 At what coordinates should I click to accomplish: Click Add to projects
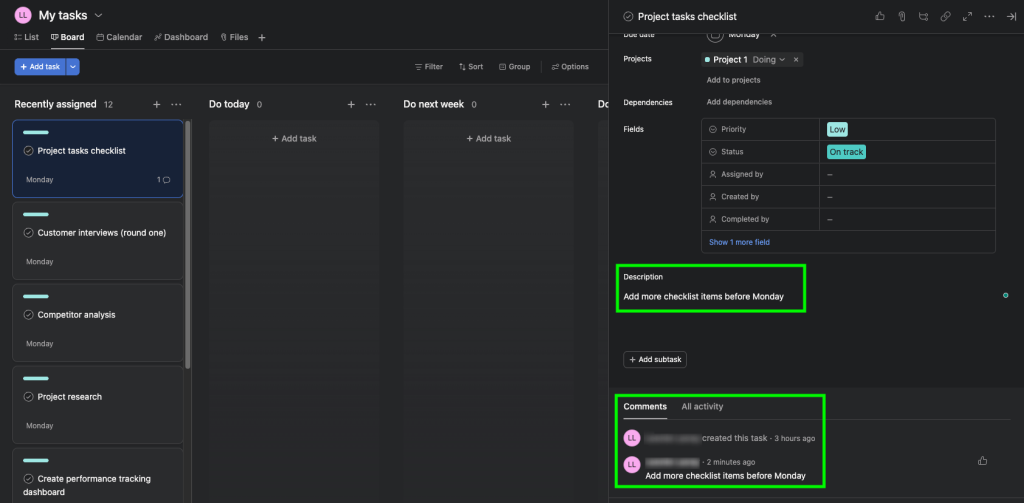pyautogui.click(x=733, y=80)
